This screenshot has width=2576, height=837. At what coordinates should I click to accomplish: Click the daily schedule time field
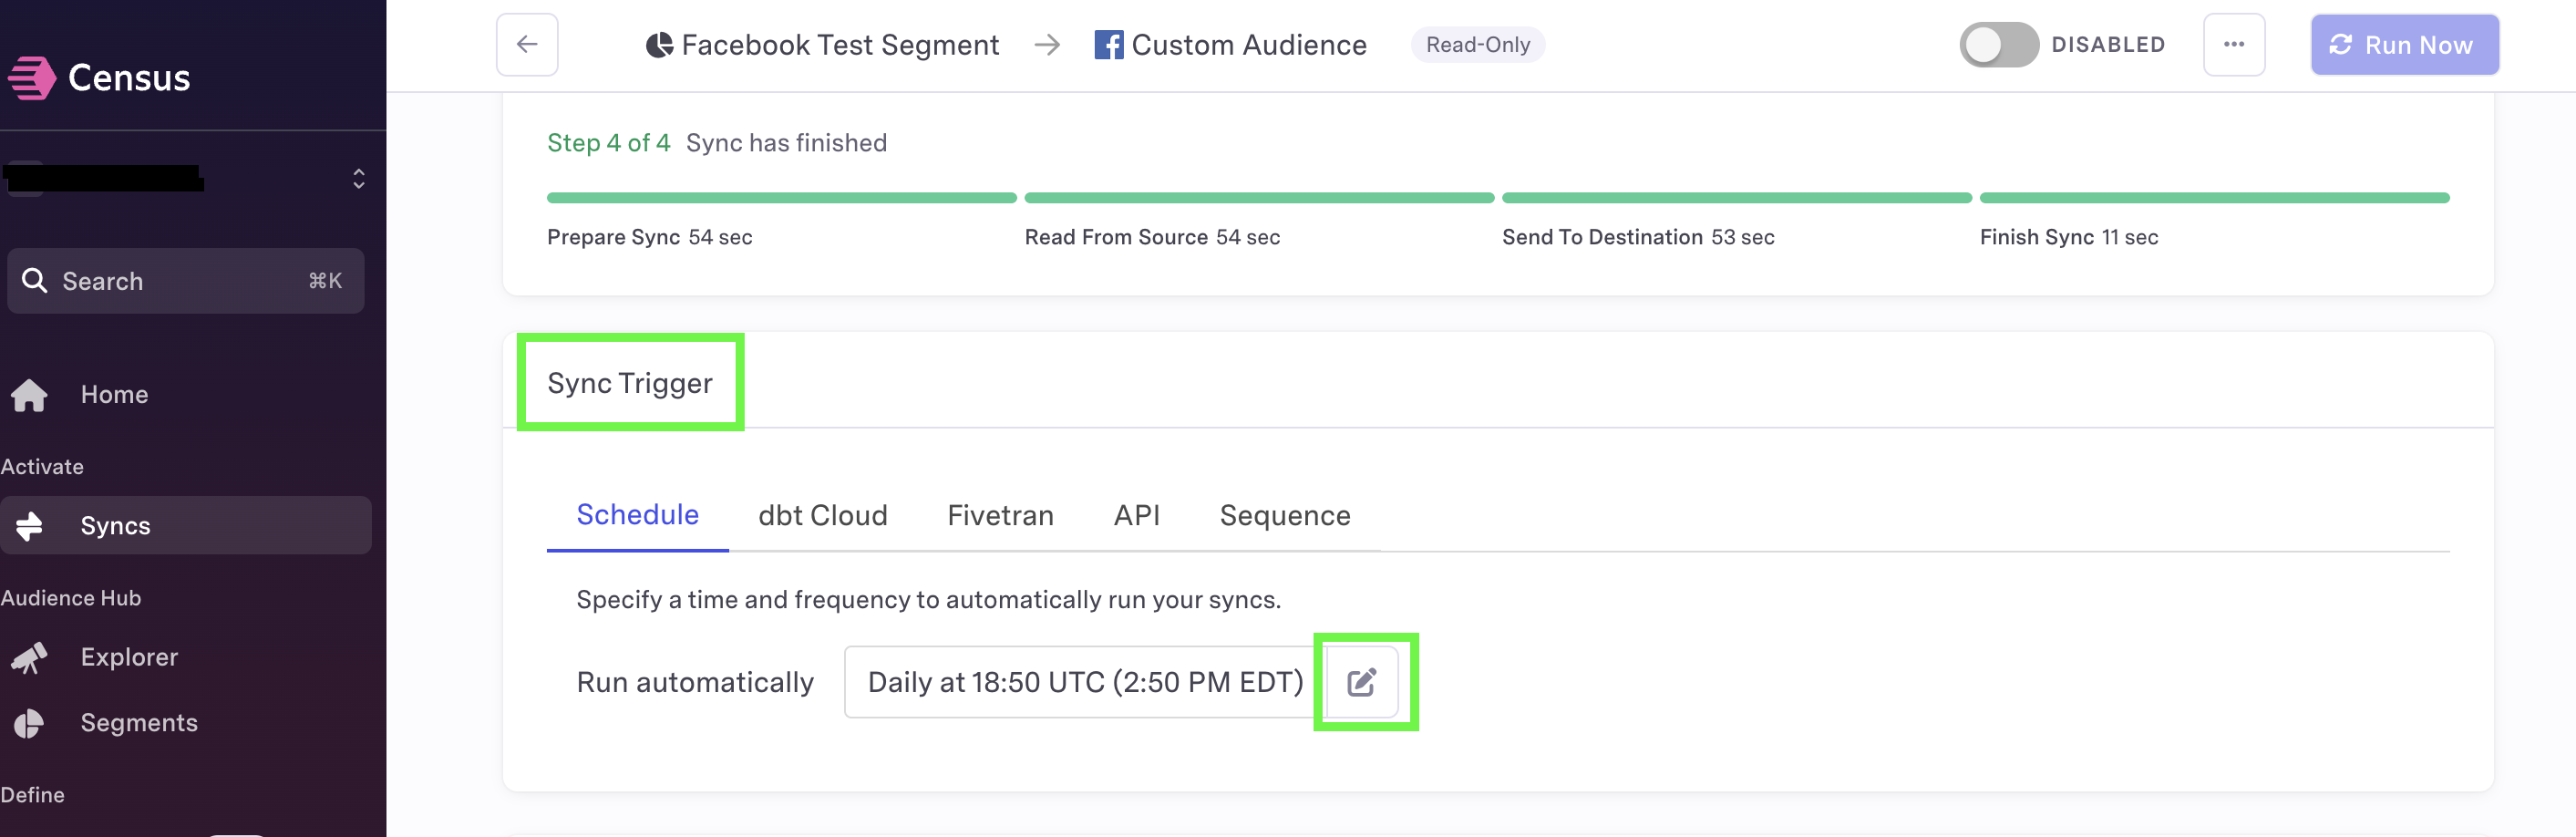[x=1085, y=682]
